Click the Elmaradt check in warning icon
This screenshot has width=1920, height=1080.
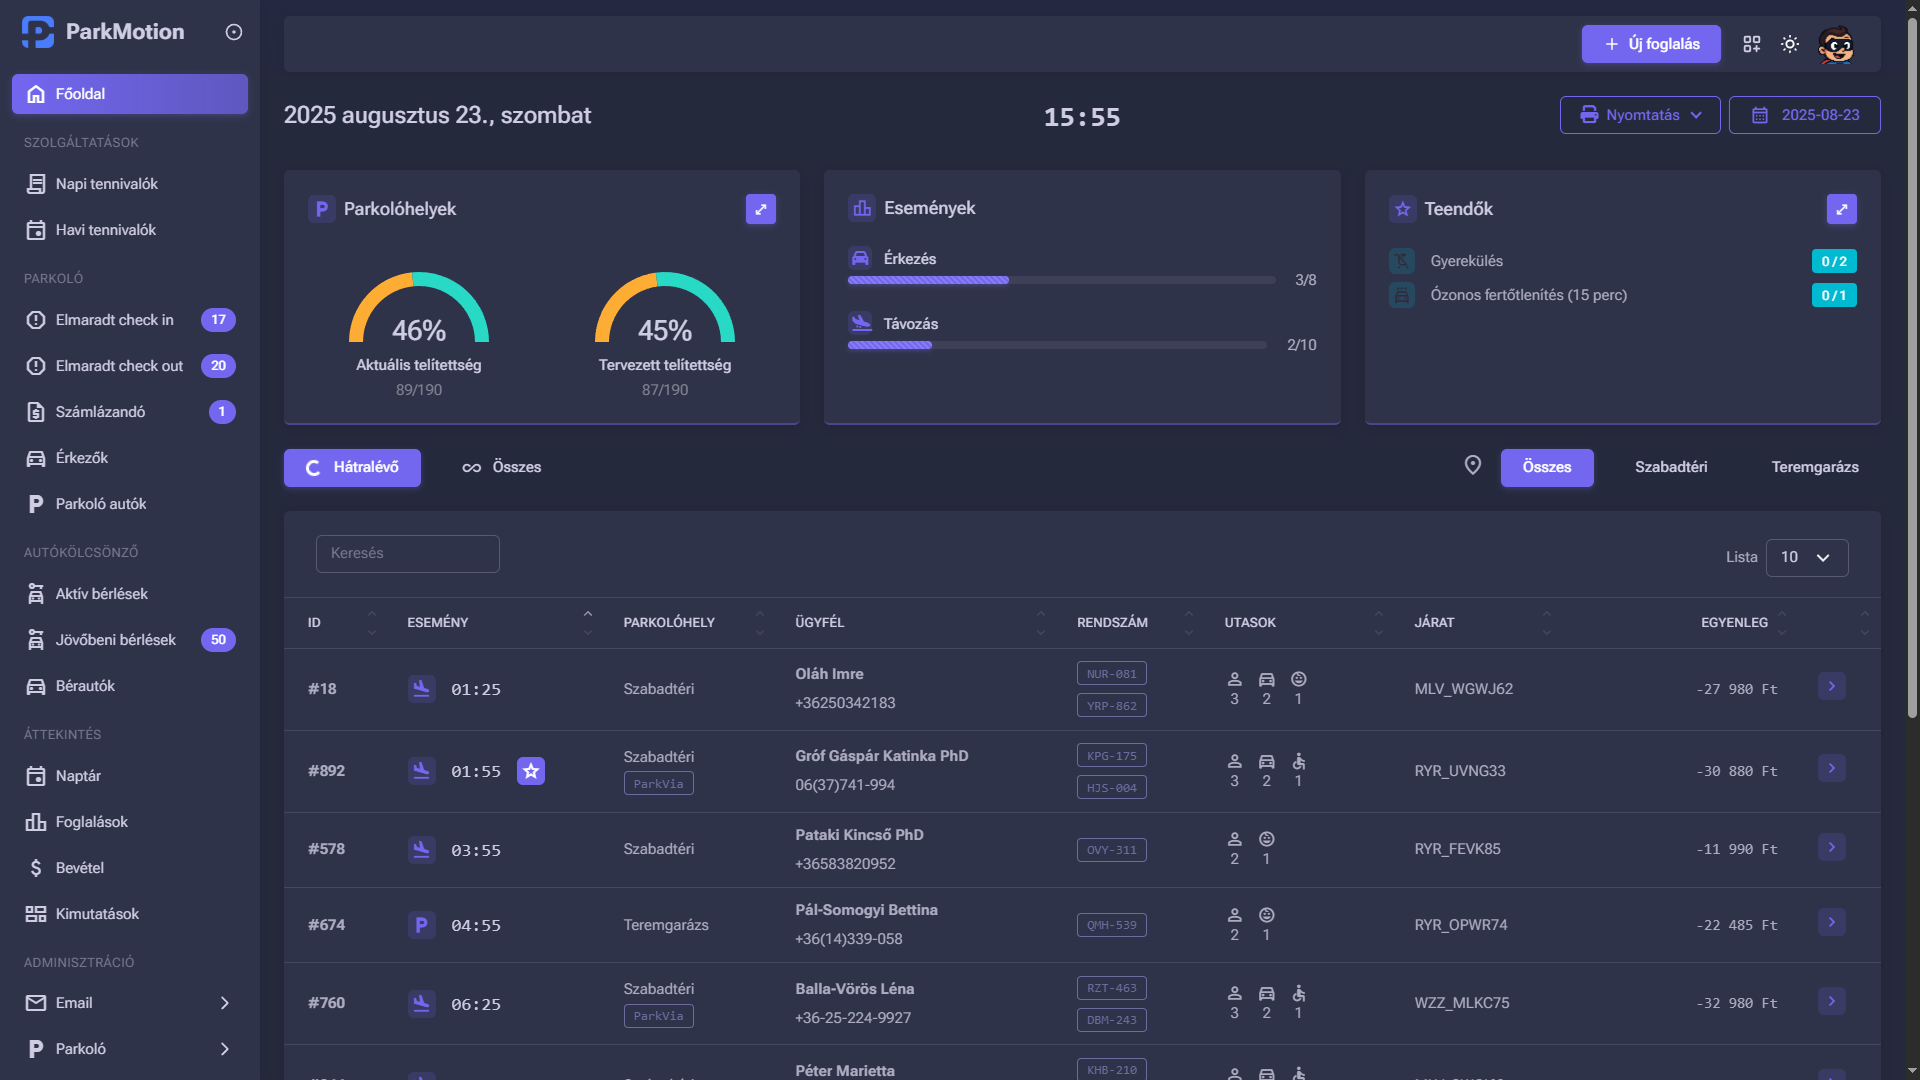pyautogui.click(x=36, y=320)
